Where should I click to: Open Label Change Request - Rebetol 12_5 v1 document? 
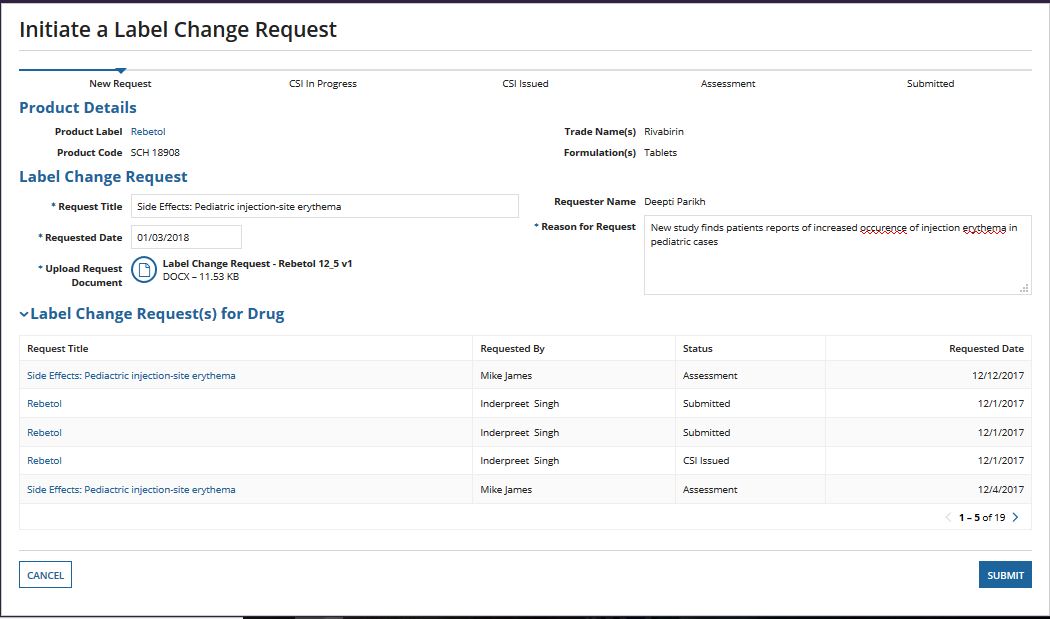pyautogui.click(x=257, y=264)
